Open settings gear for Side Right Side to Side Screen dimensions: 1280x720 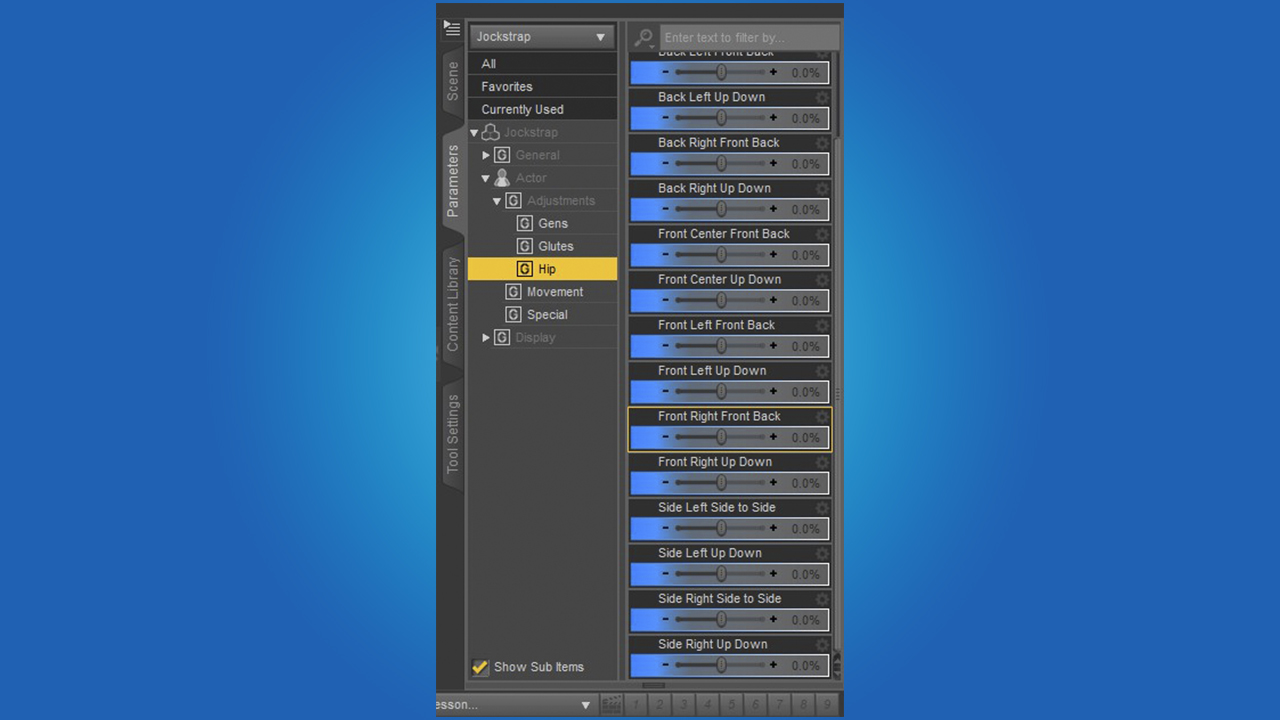click(822, 599)
